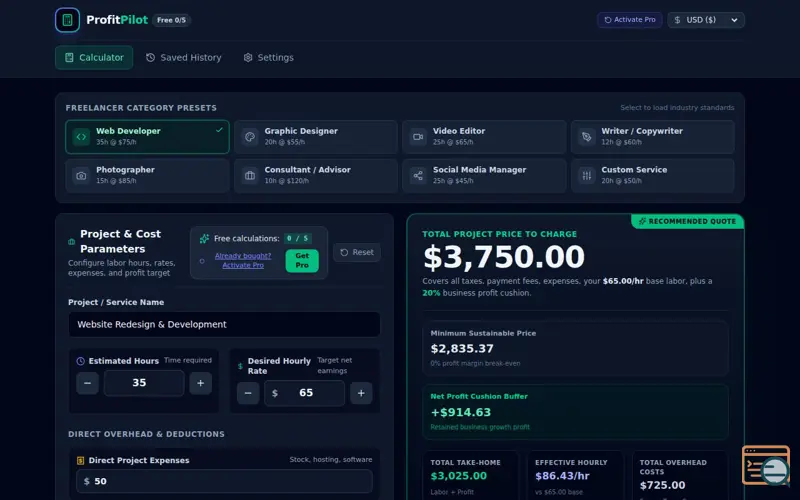Increase Desired Hourly Rate with plus button
Viewport: 800px width, 500px height.
click(x=361, y=393)
